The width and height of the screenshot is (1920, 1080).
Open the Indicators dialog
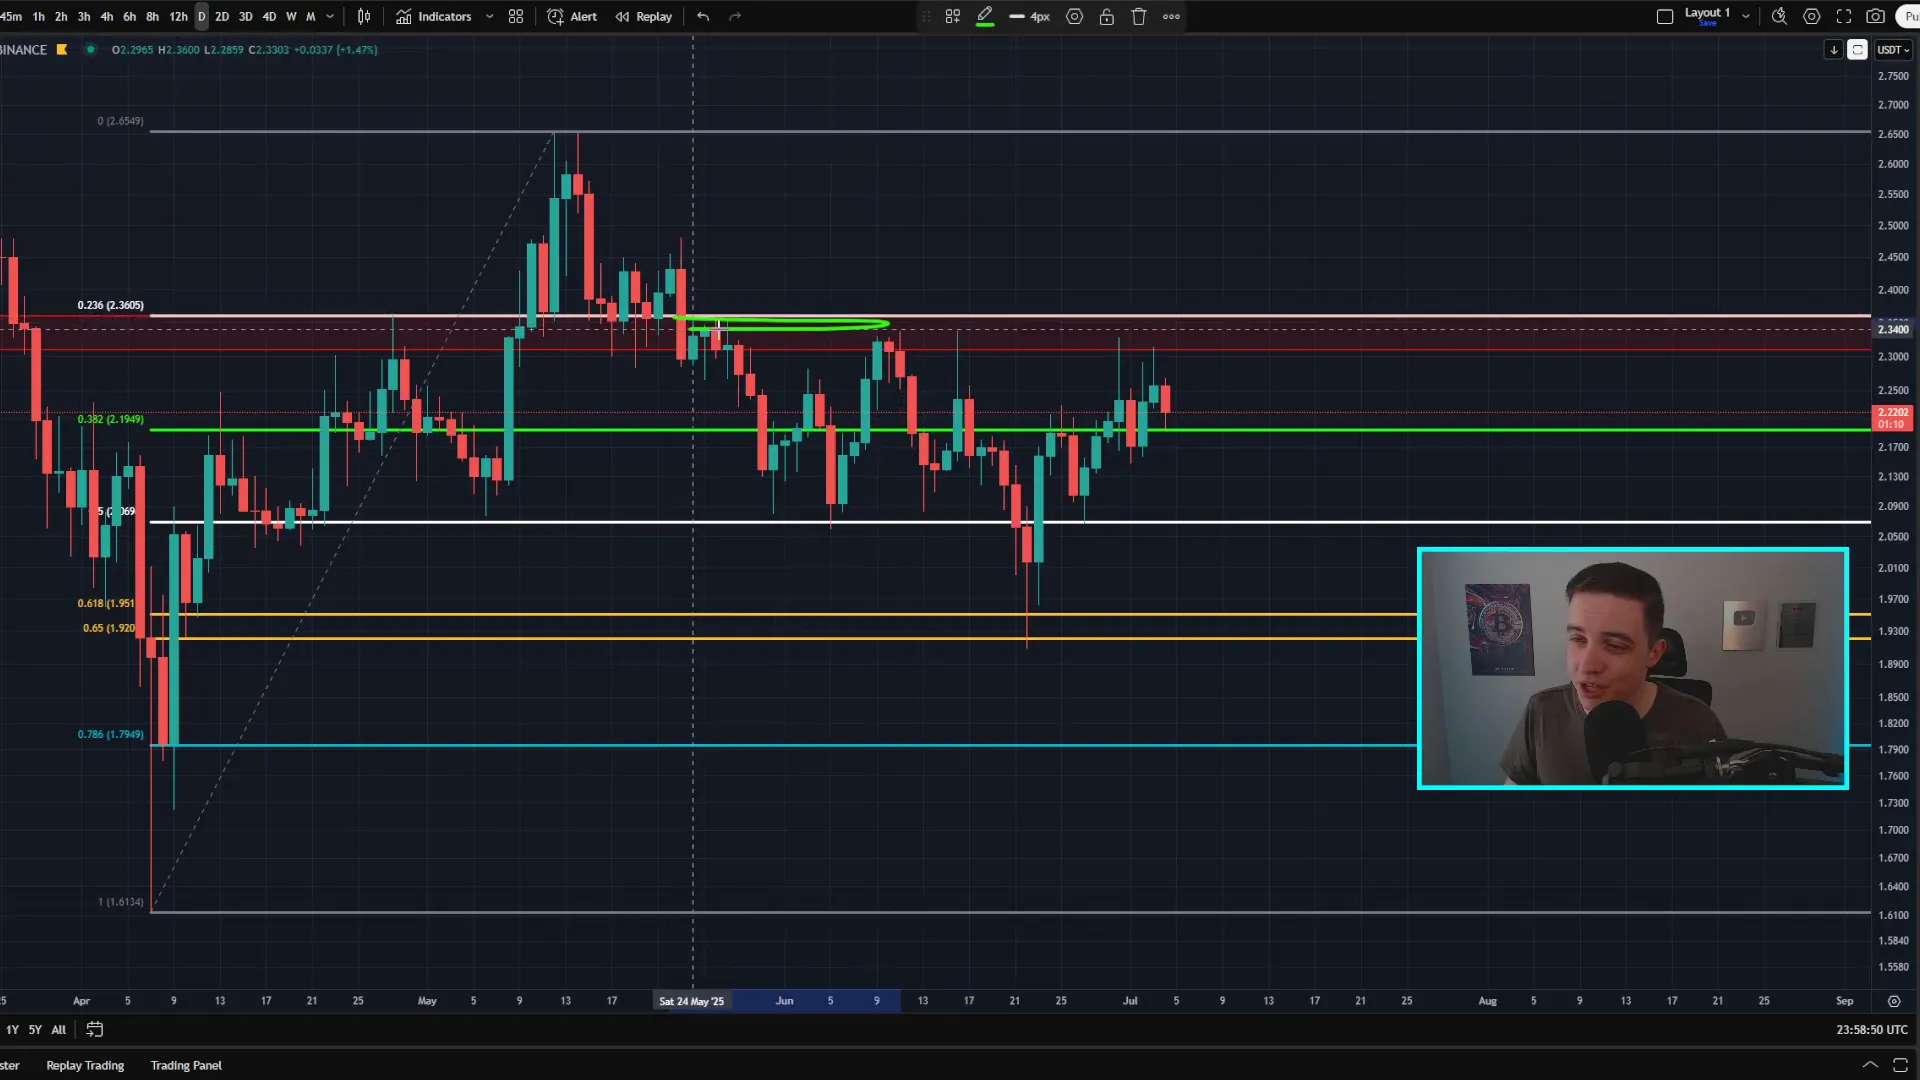433,16
